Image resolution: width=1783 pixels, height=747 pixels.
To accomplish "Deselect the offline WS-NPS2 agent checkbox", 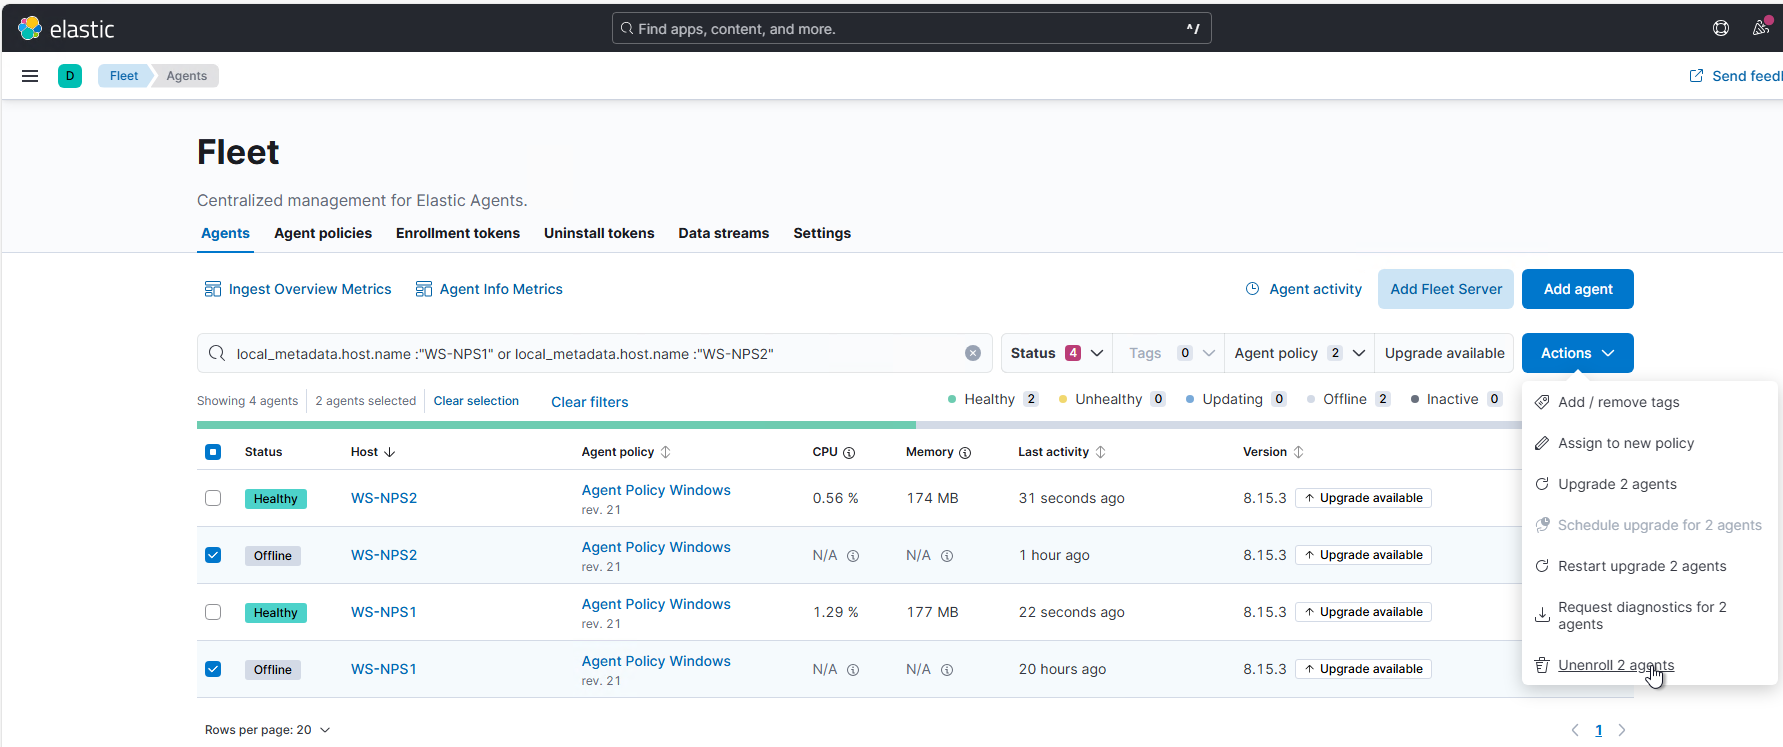I will click(213, 555).
